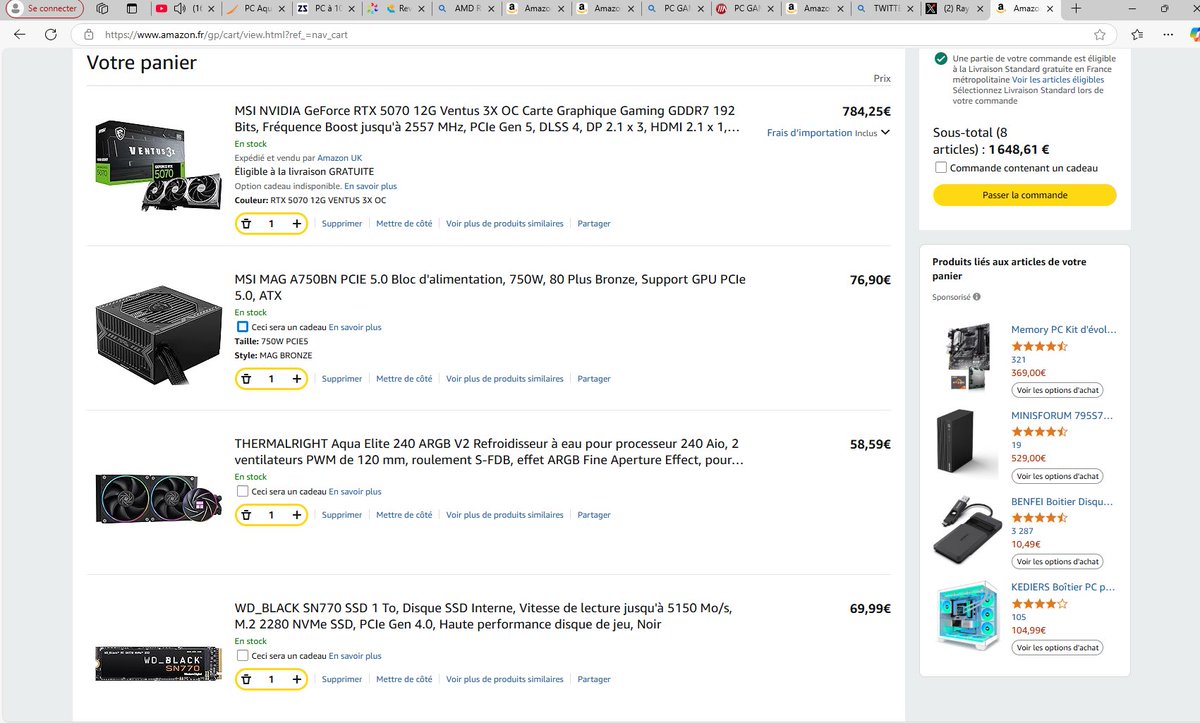Click Supprimer for WD_BLACK SN770
The image size is (1200, 723).
click(342, 679)
